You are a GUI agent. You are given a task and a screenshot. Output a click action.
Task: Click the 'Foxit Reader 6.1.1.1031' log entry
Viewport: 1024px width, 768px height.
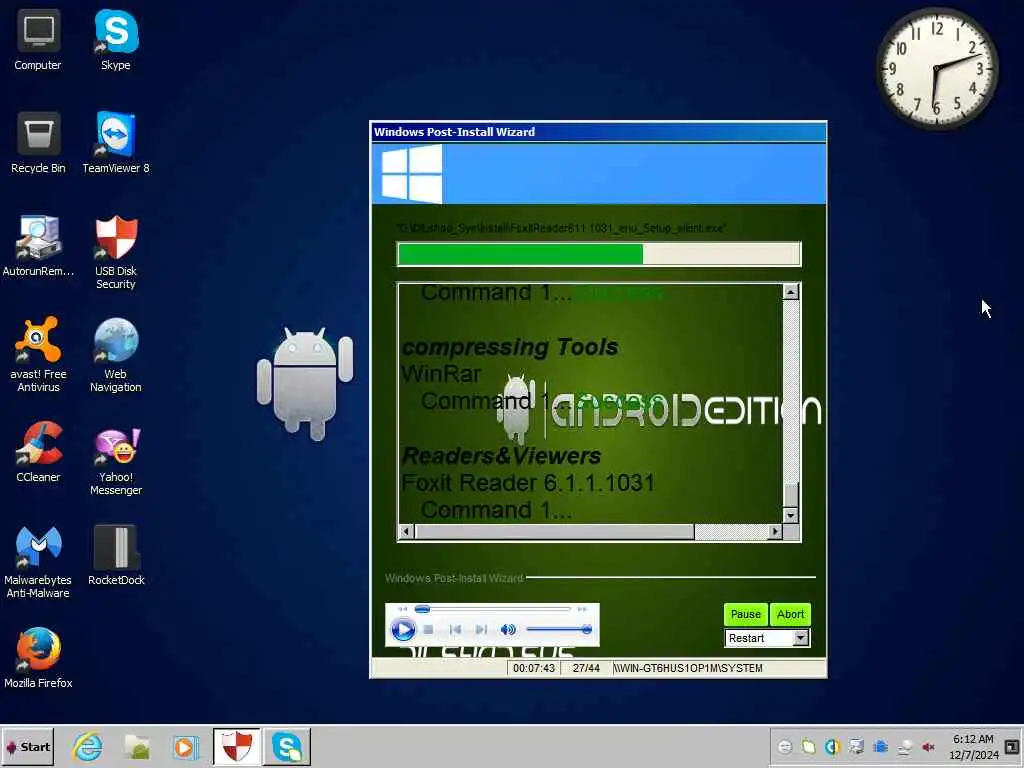(528, 483)
